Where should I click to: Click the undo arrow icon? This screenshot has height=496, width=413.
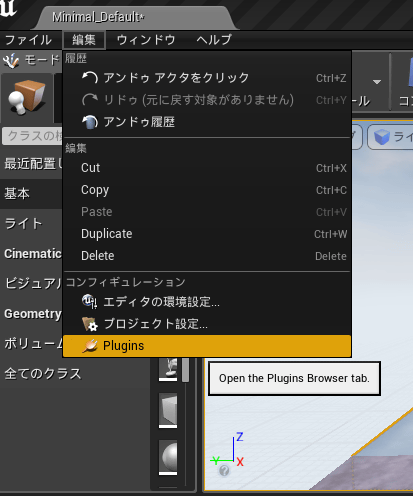[x=90, y=78]
